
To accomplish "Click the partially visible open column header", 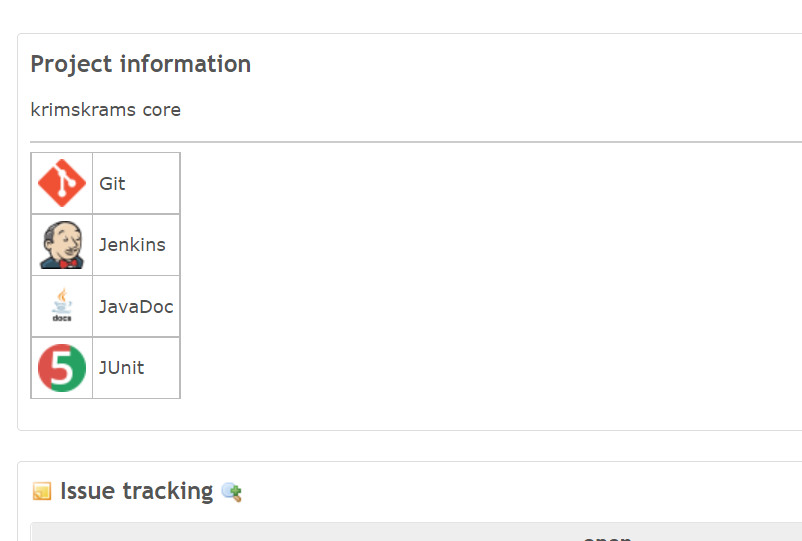I will 607,537.
